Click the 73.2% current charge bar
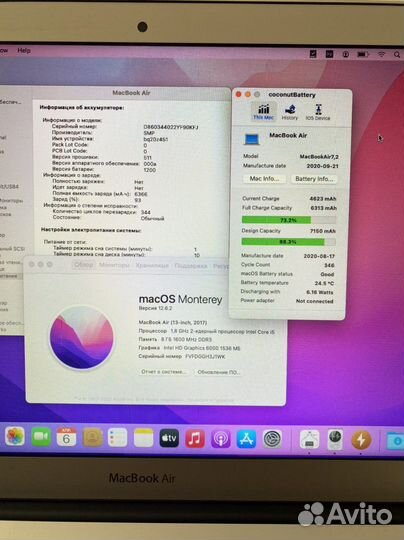The image size is (404, 540). pos(289,220)
